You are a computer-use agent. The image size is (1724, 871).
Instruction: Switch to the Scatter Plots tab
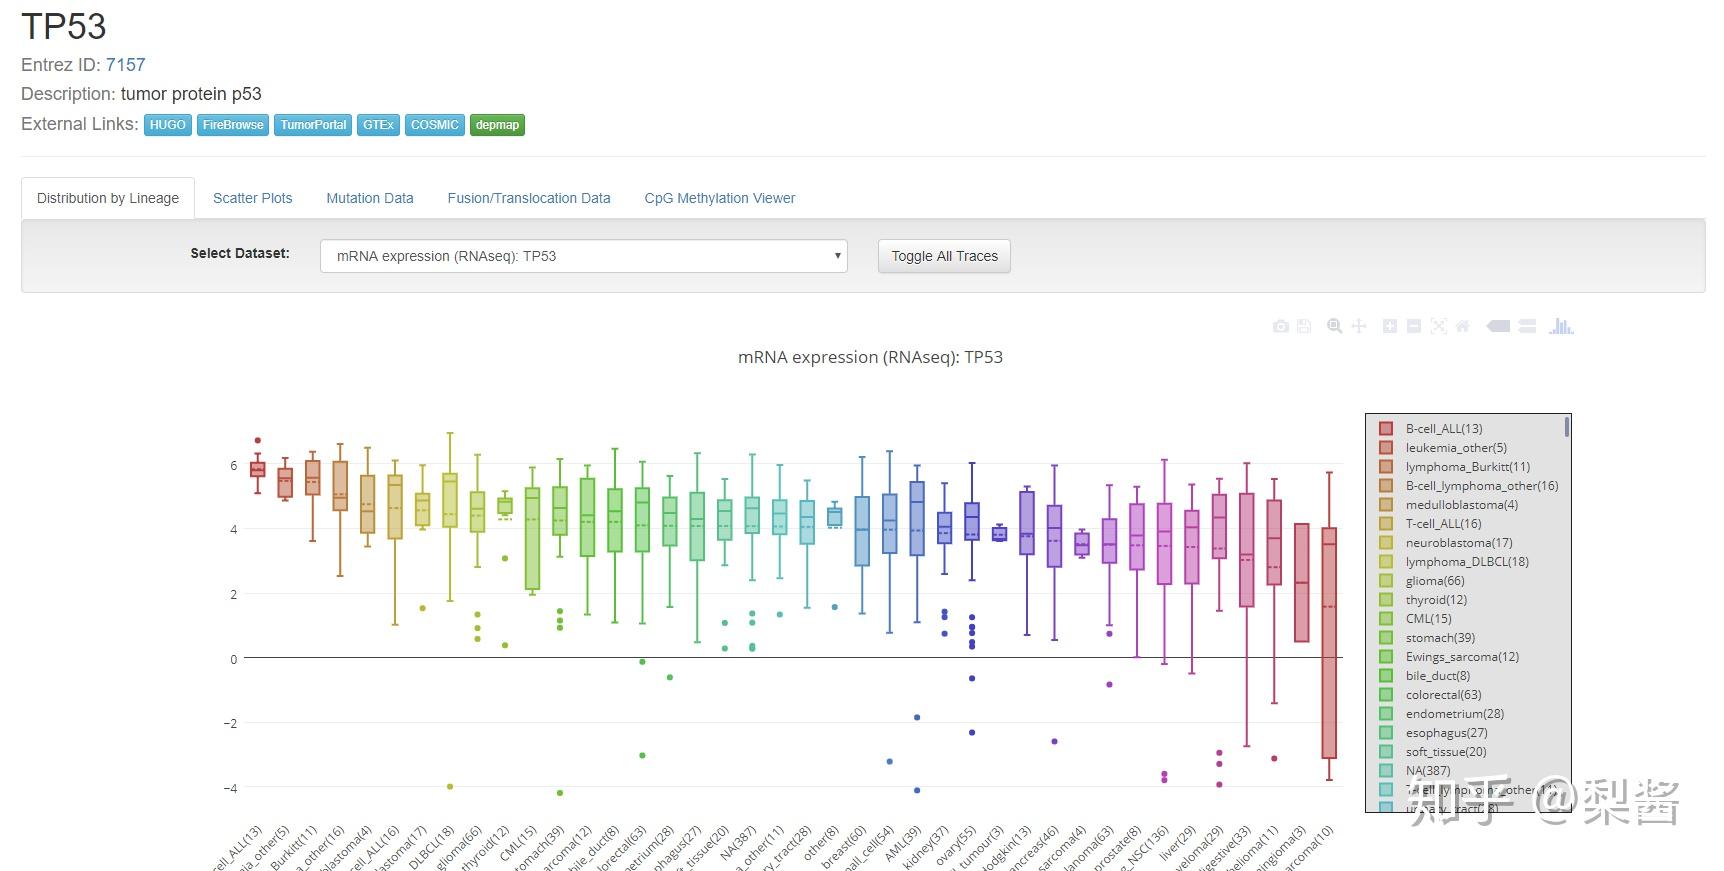[x=252, y=198]
